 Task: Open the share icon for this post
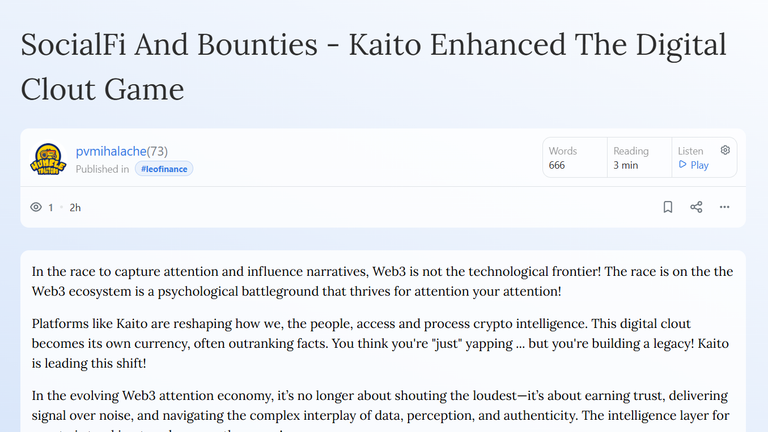[x=696, y=207]
